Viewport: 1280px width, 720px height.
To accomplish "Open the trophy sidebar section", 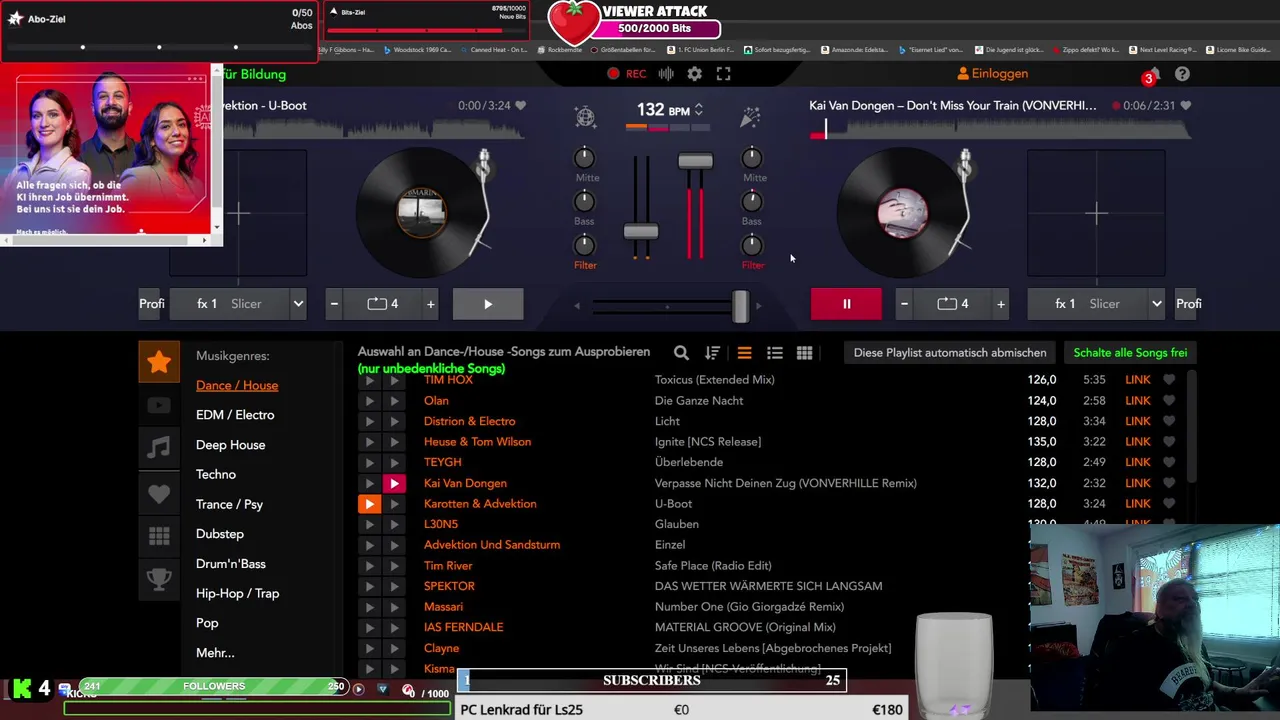I will click(x=159, y=580).
